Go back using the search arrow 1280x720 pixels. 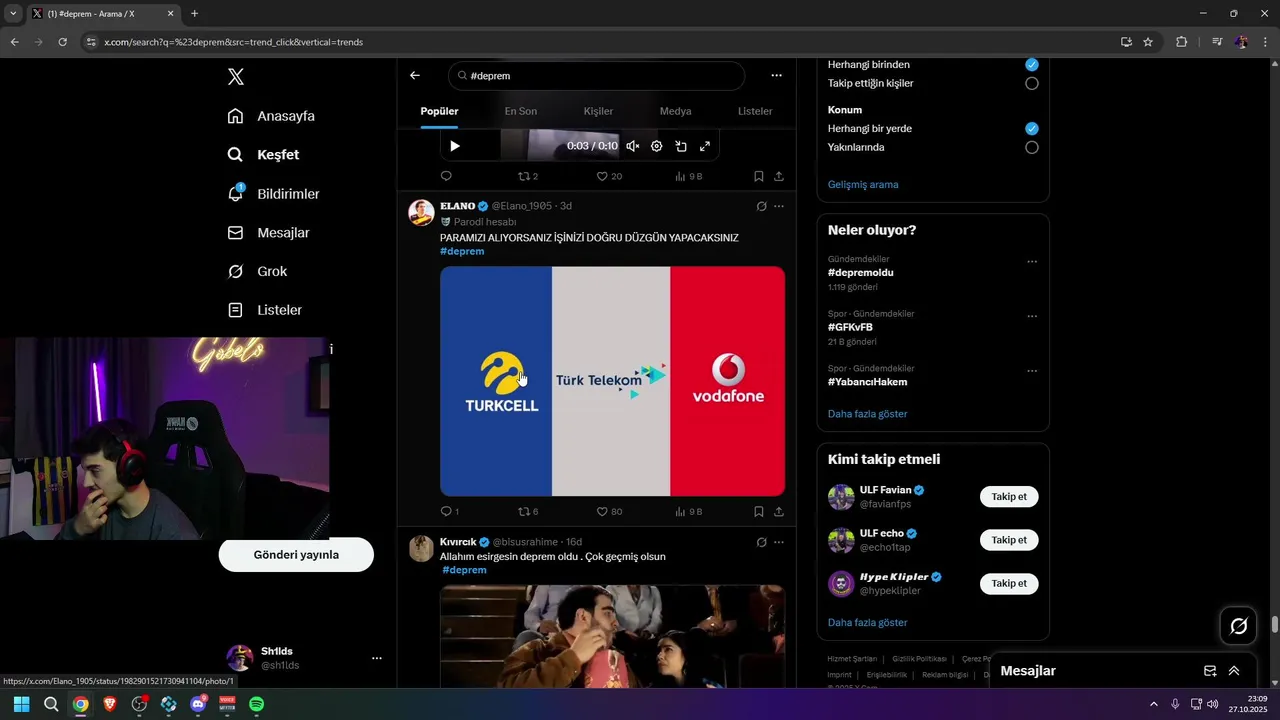415,75
